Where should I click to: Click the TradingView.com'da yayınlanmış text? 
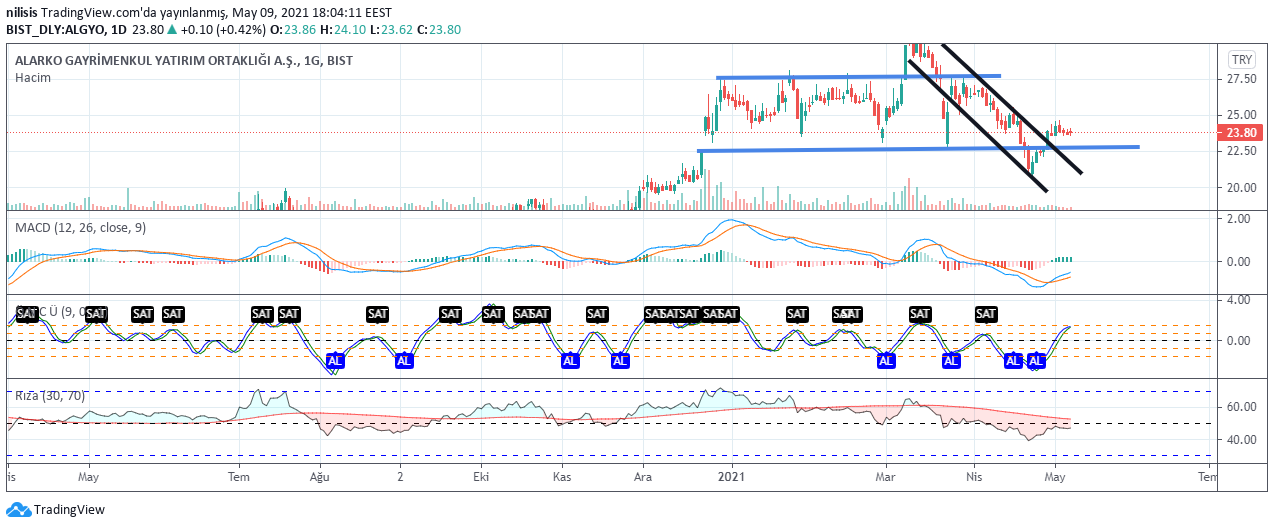133,12
